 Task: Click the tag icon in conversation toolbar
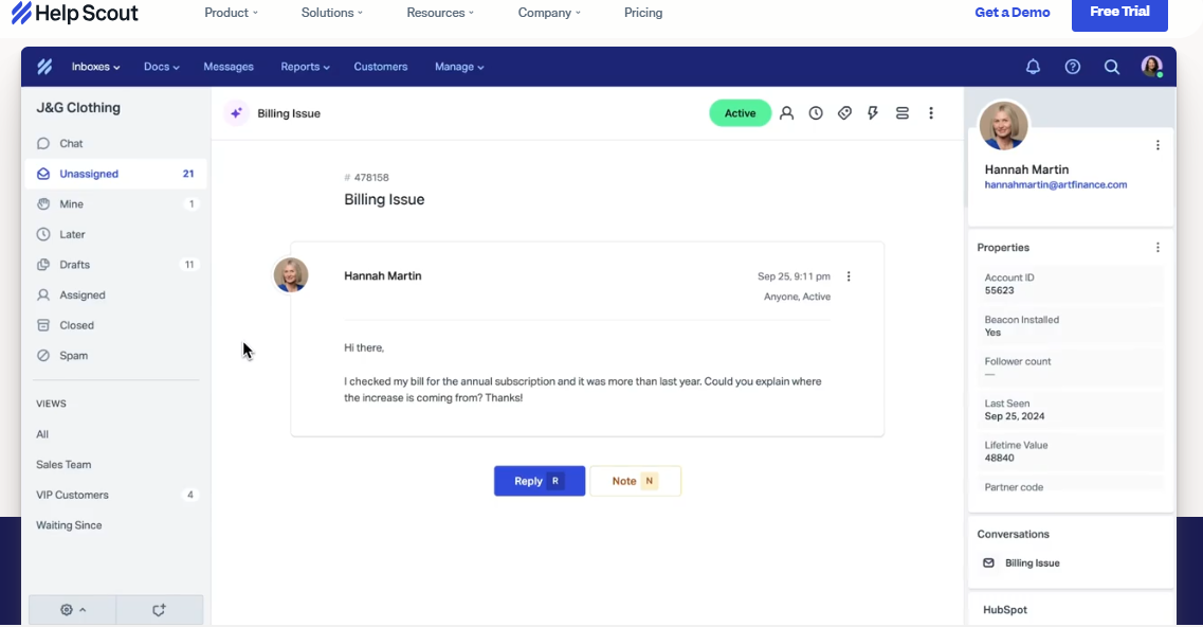point(845,113)
